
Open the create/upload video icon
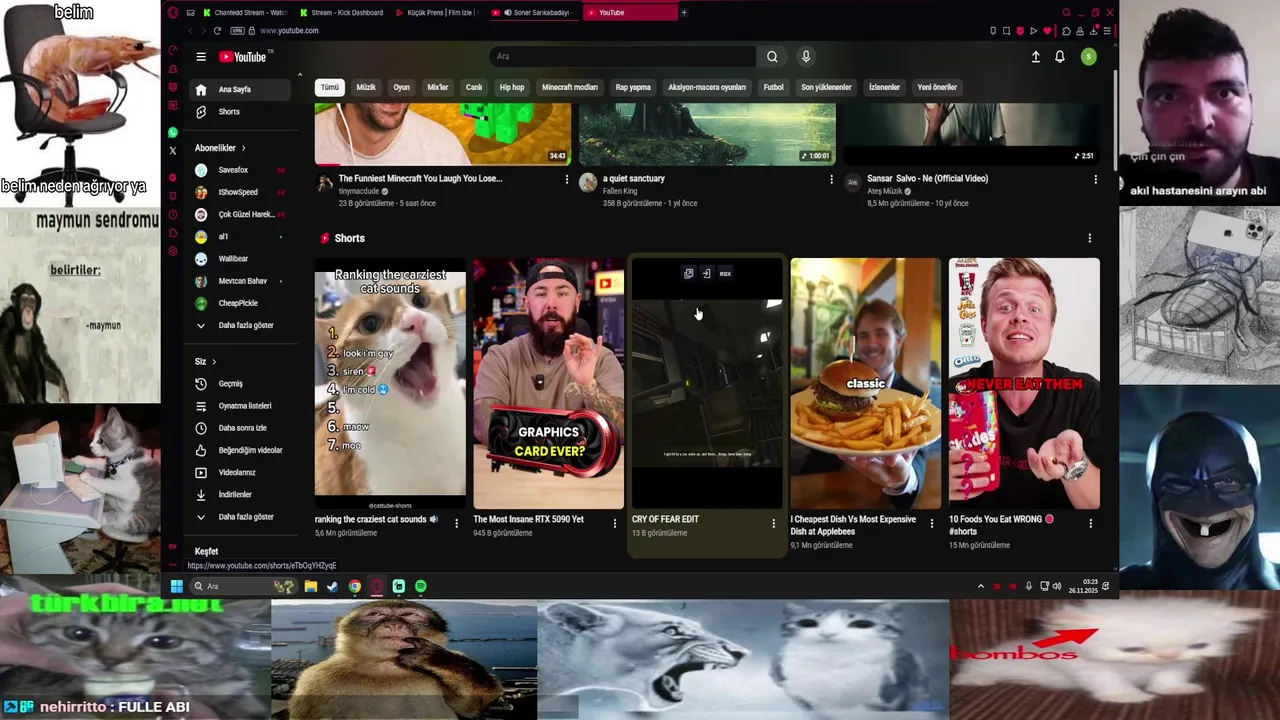pos(1036,57)
